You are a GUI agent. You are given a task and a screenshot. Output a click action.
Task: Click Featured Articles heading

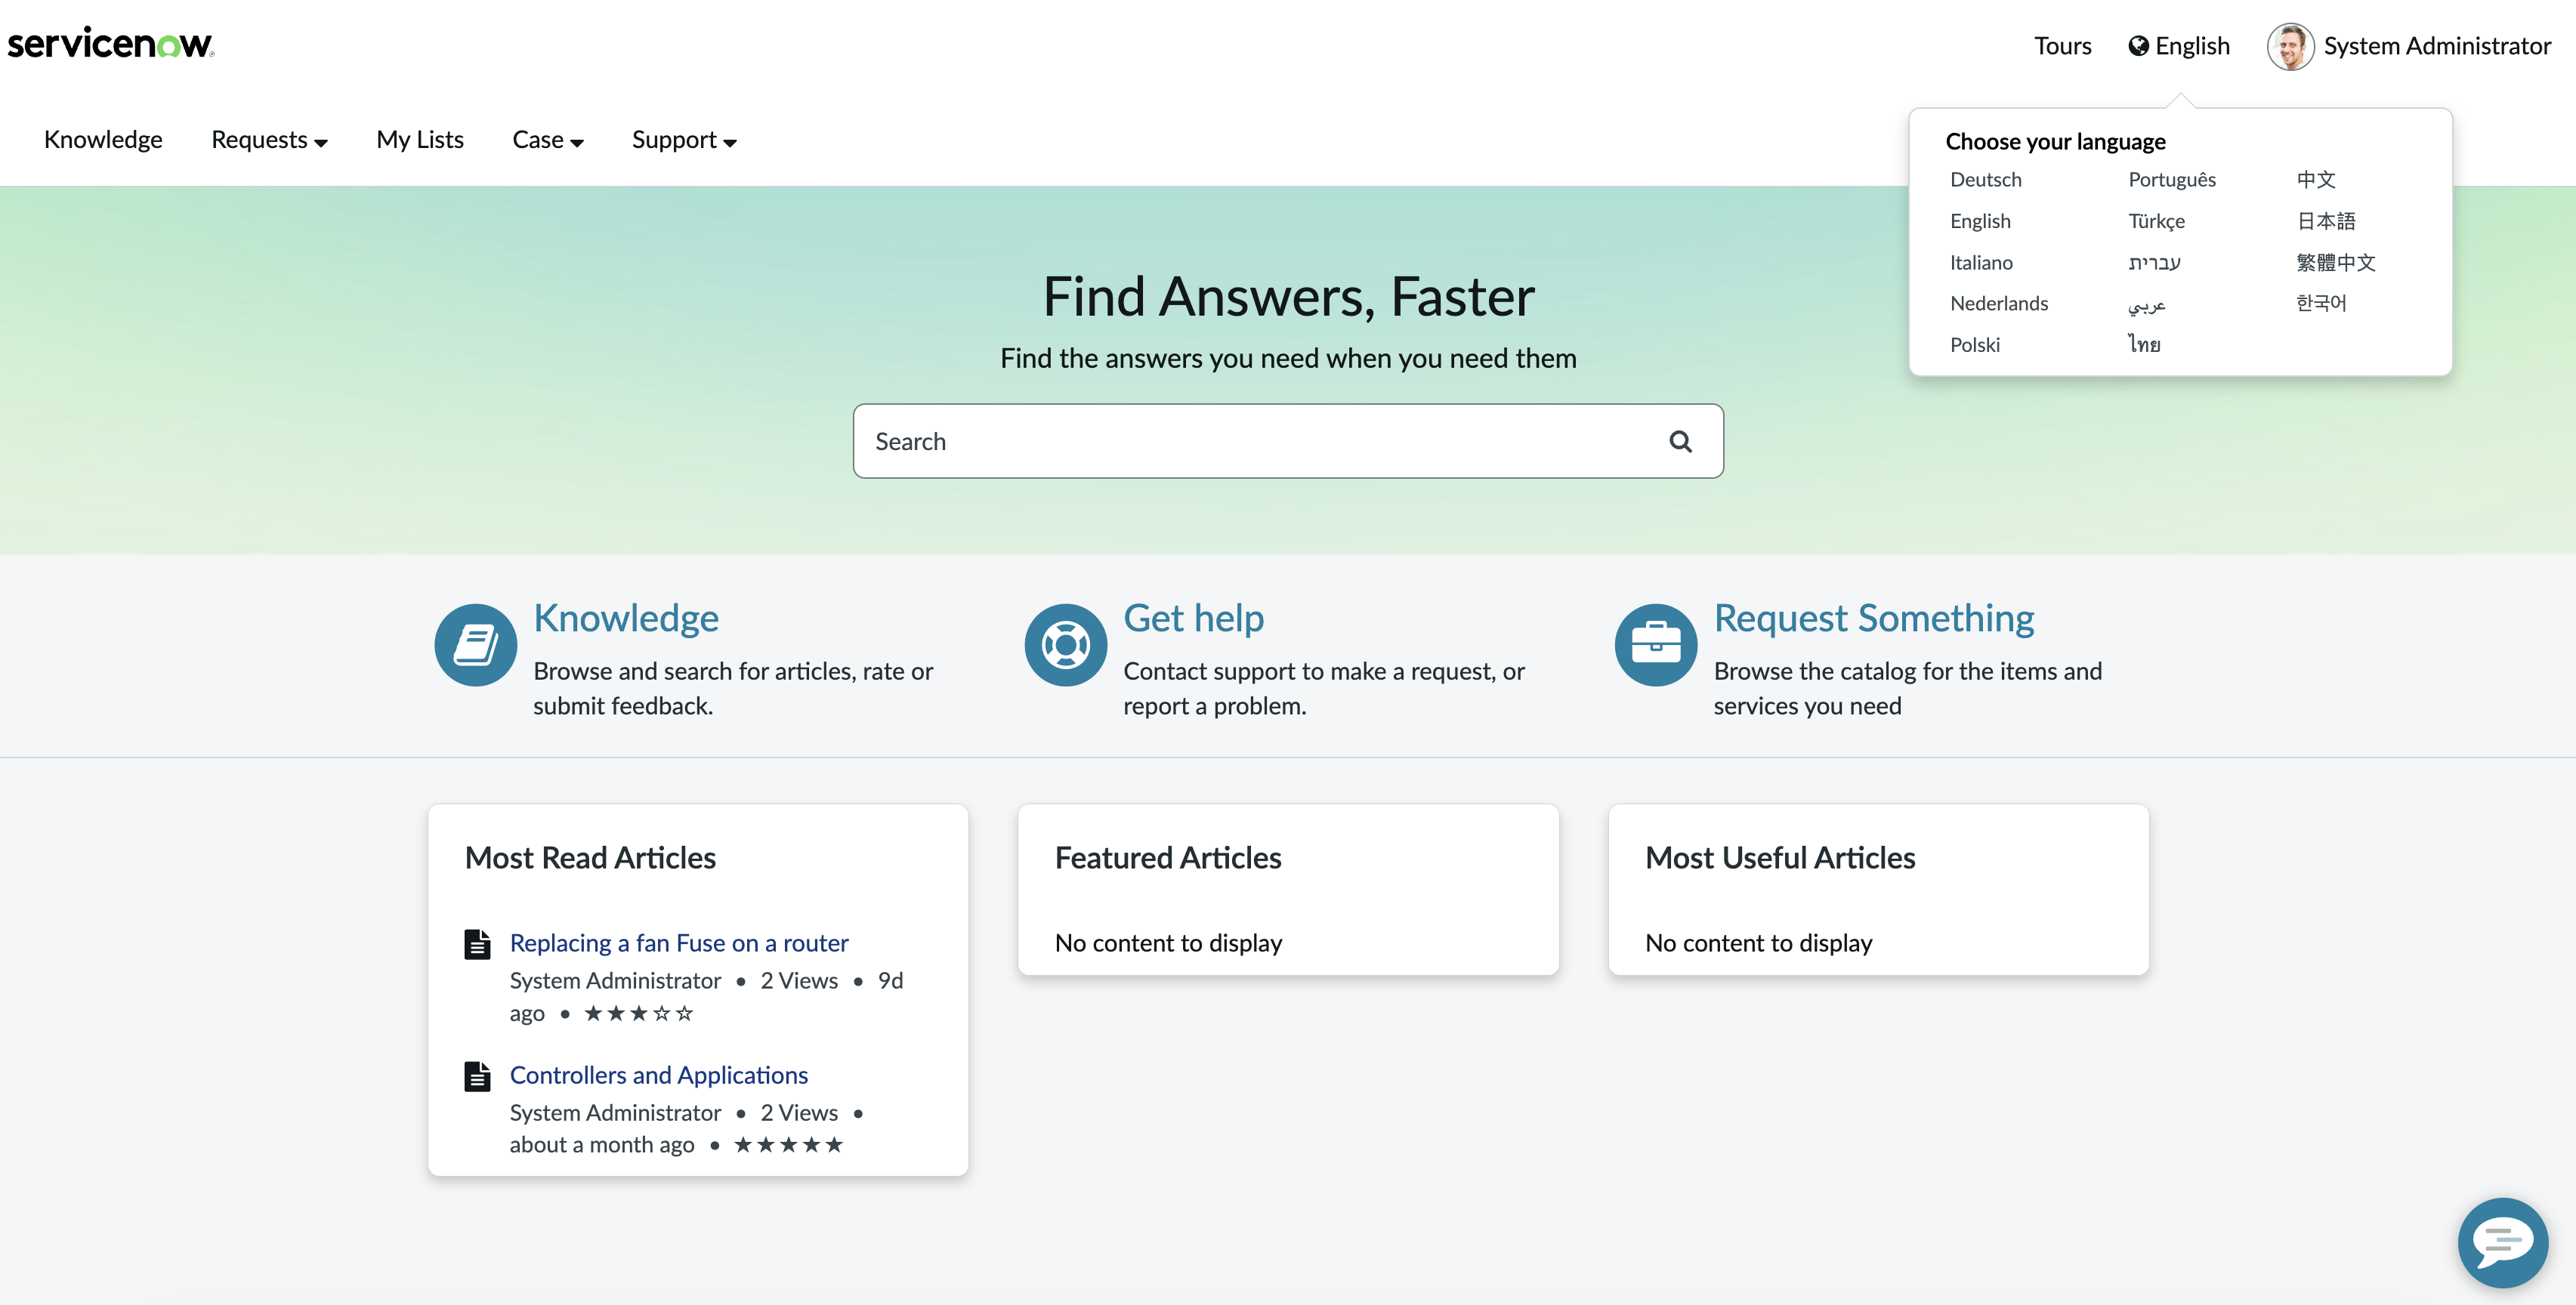[1167, 858]
